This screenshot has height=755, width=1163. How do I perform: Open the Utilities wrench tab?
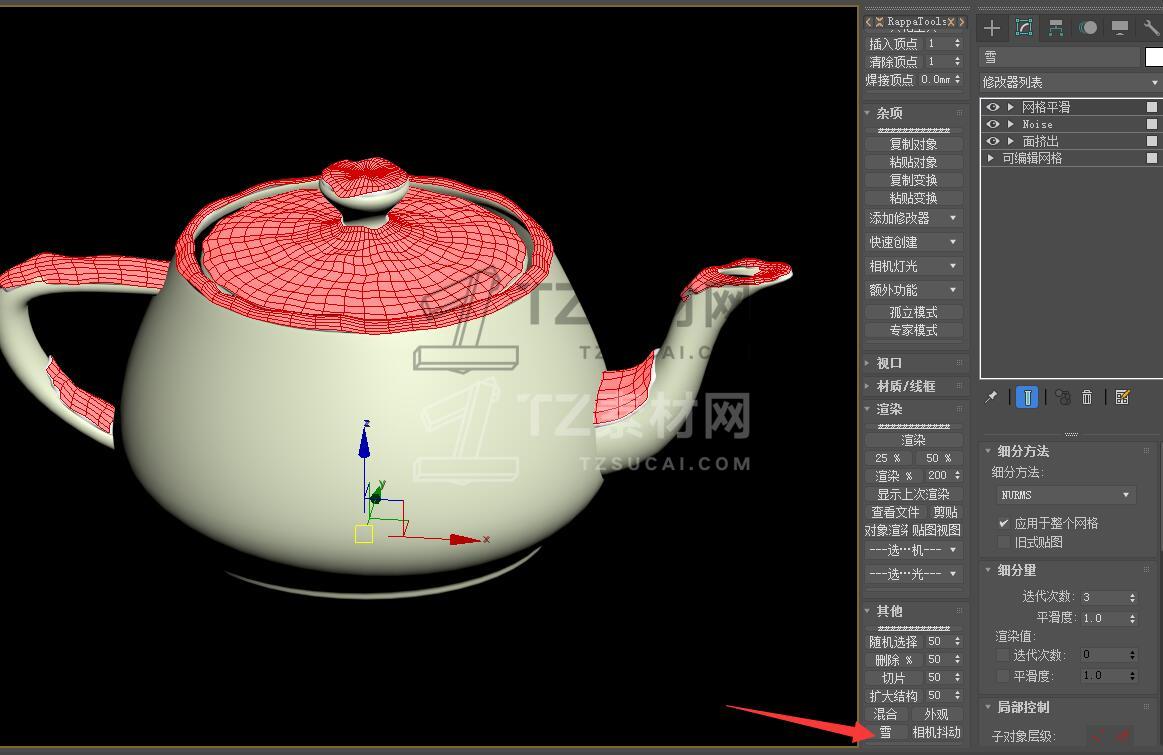click(1151, 28)
